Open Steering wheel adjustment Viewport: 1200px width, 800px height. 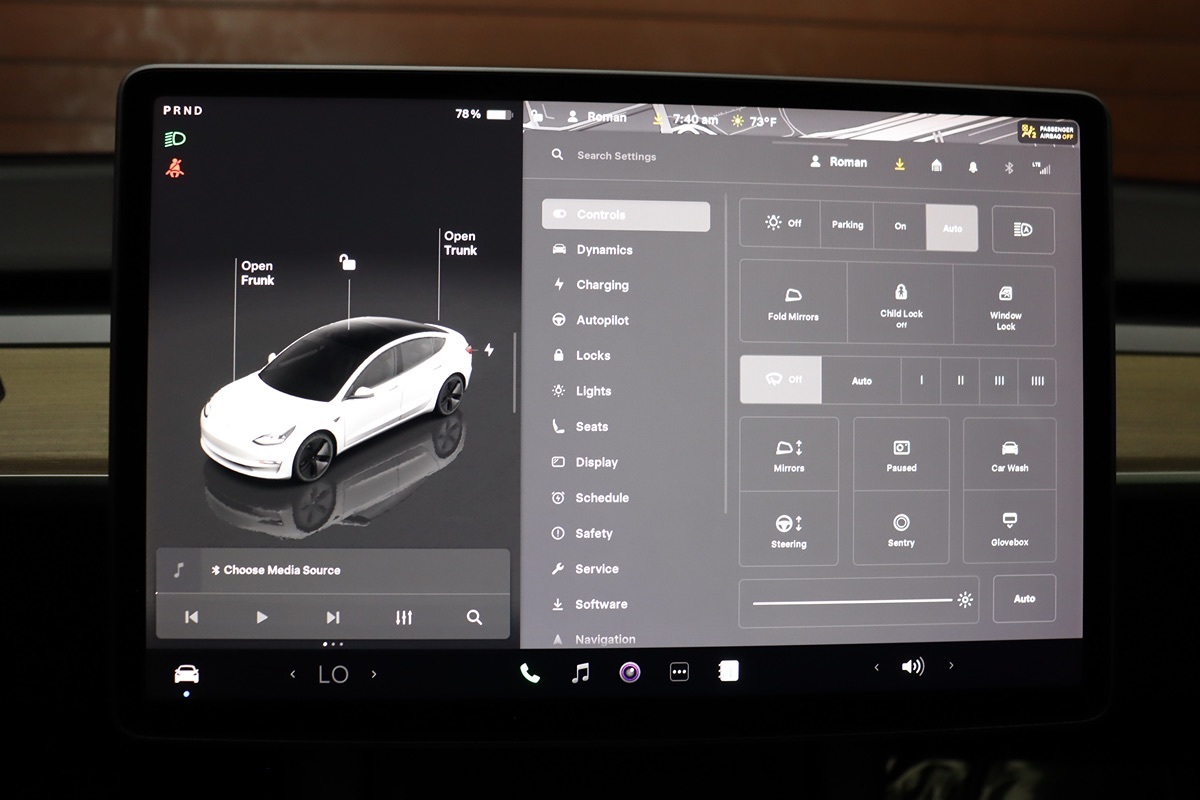[789, 529]
